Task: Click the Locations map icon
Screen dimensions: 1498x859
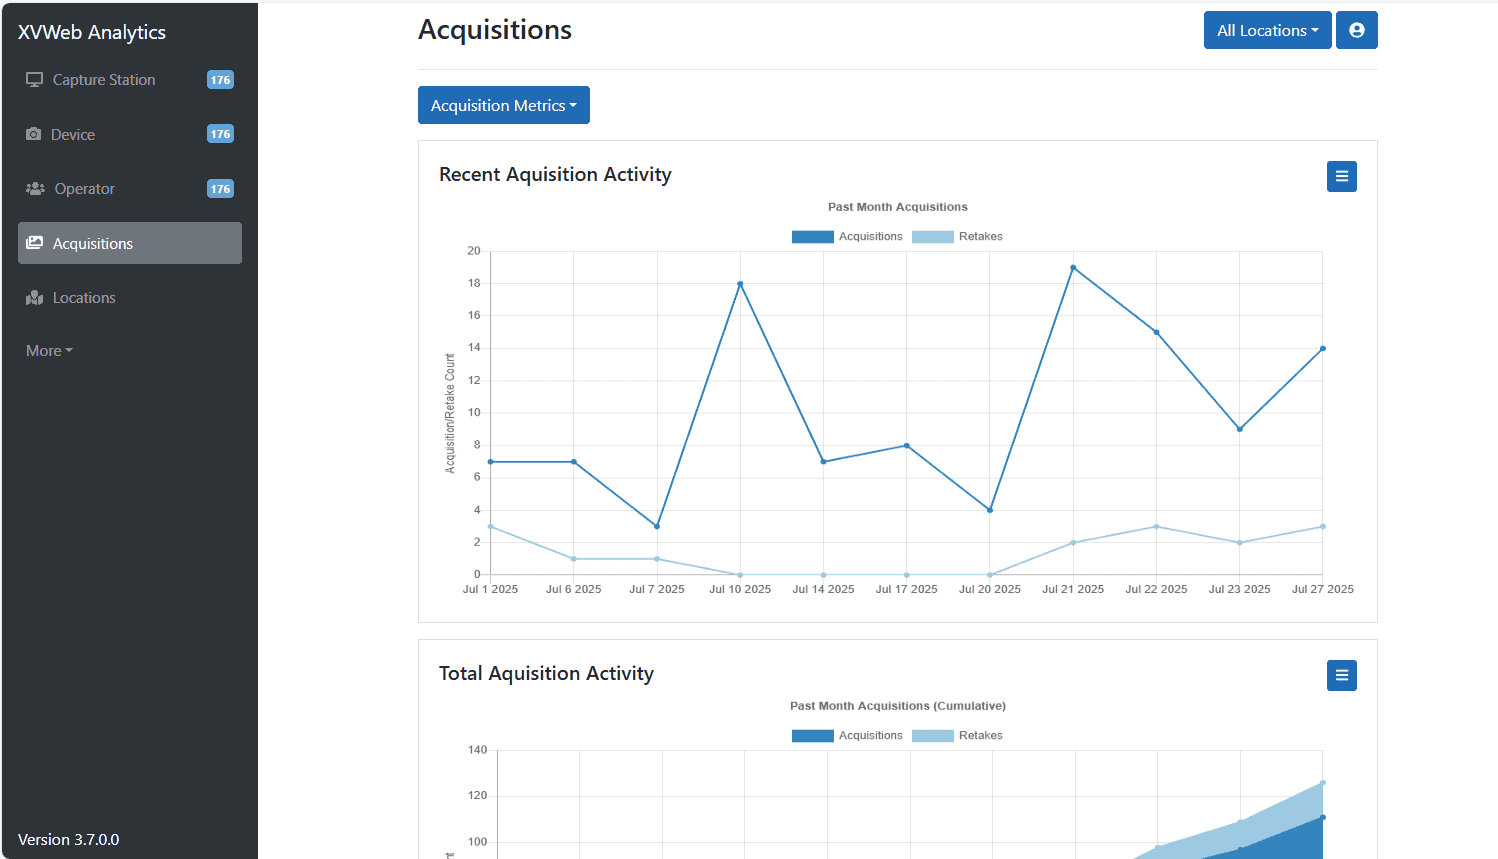Action: tap(35, 298)
